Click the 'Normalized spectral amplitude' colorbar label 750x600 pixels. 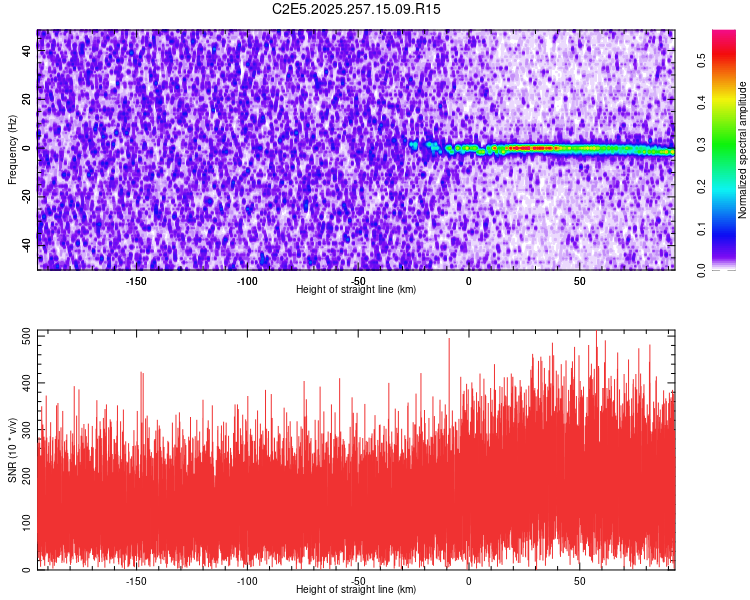click(x=743, y=150)
